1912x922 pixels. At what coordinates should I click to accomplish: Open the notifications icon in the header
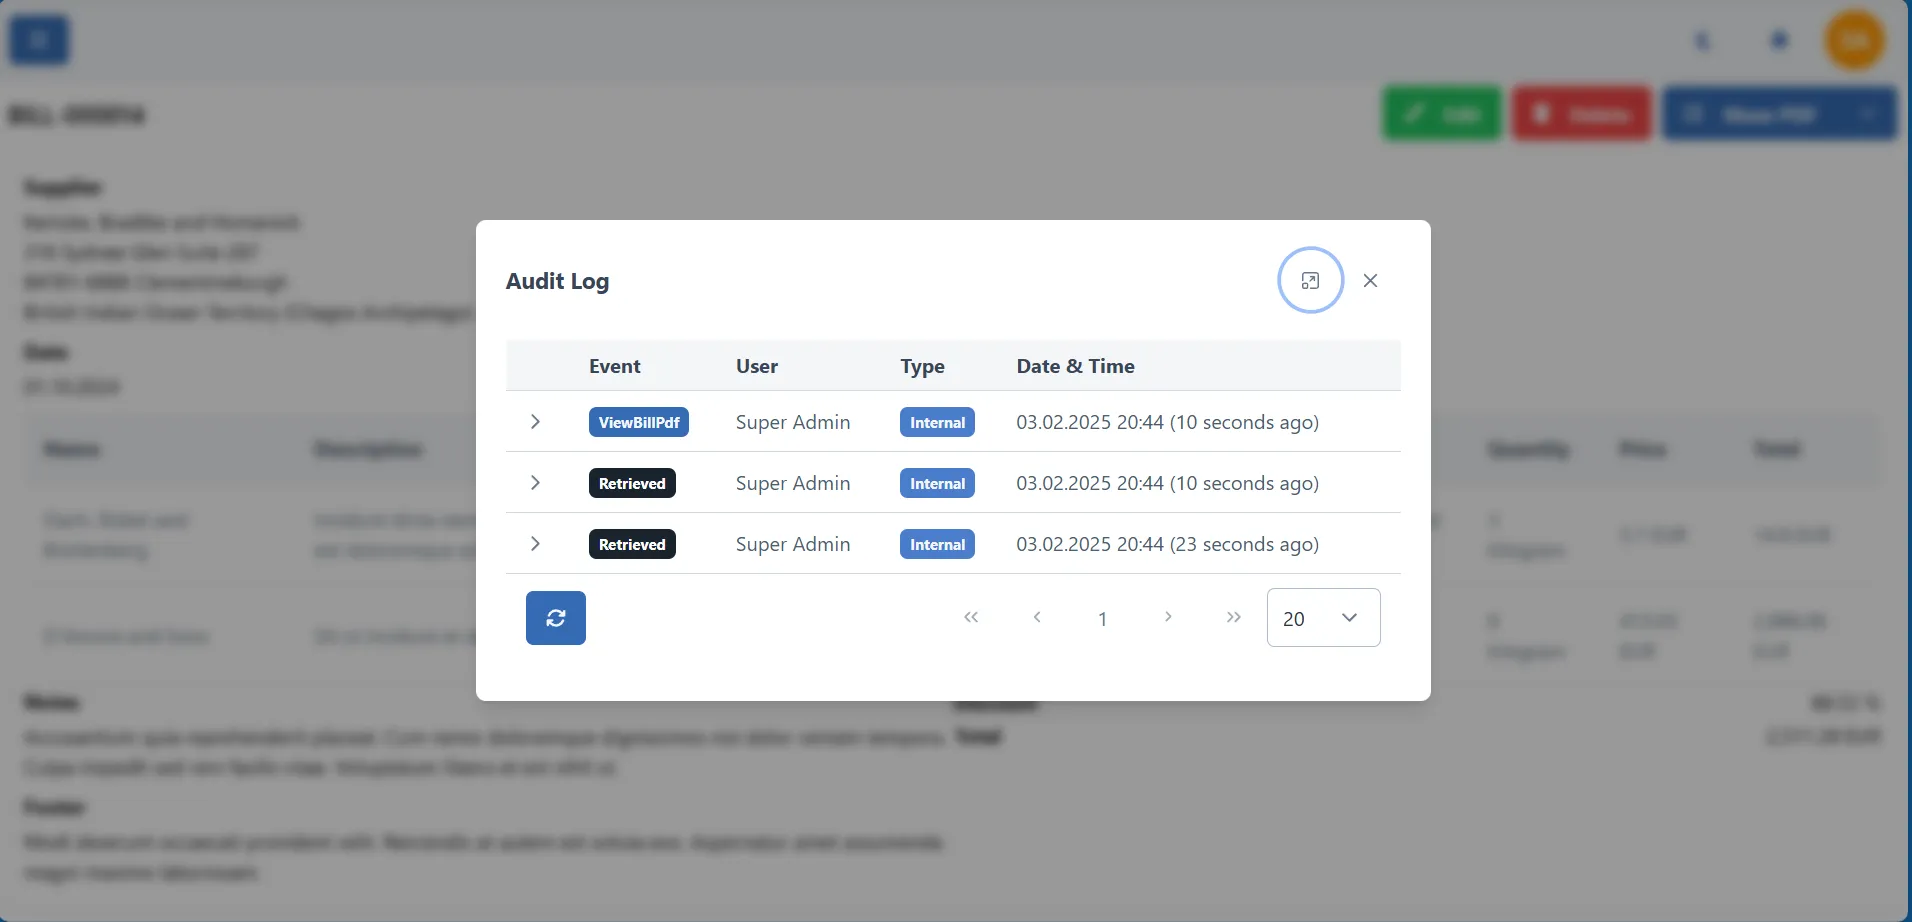(1779, 40)
